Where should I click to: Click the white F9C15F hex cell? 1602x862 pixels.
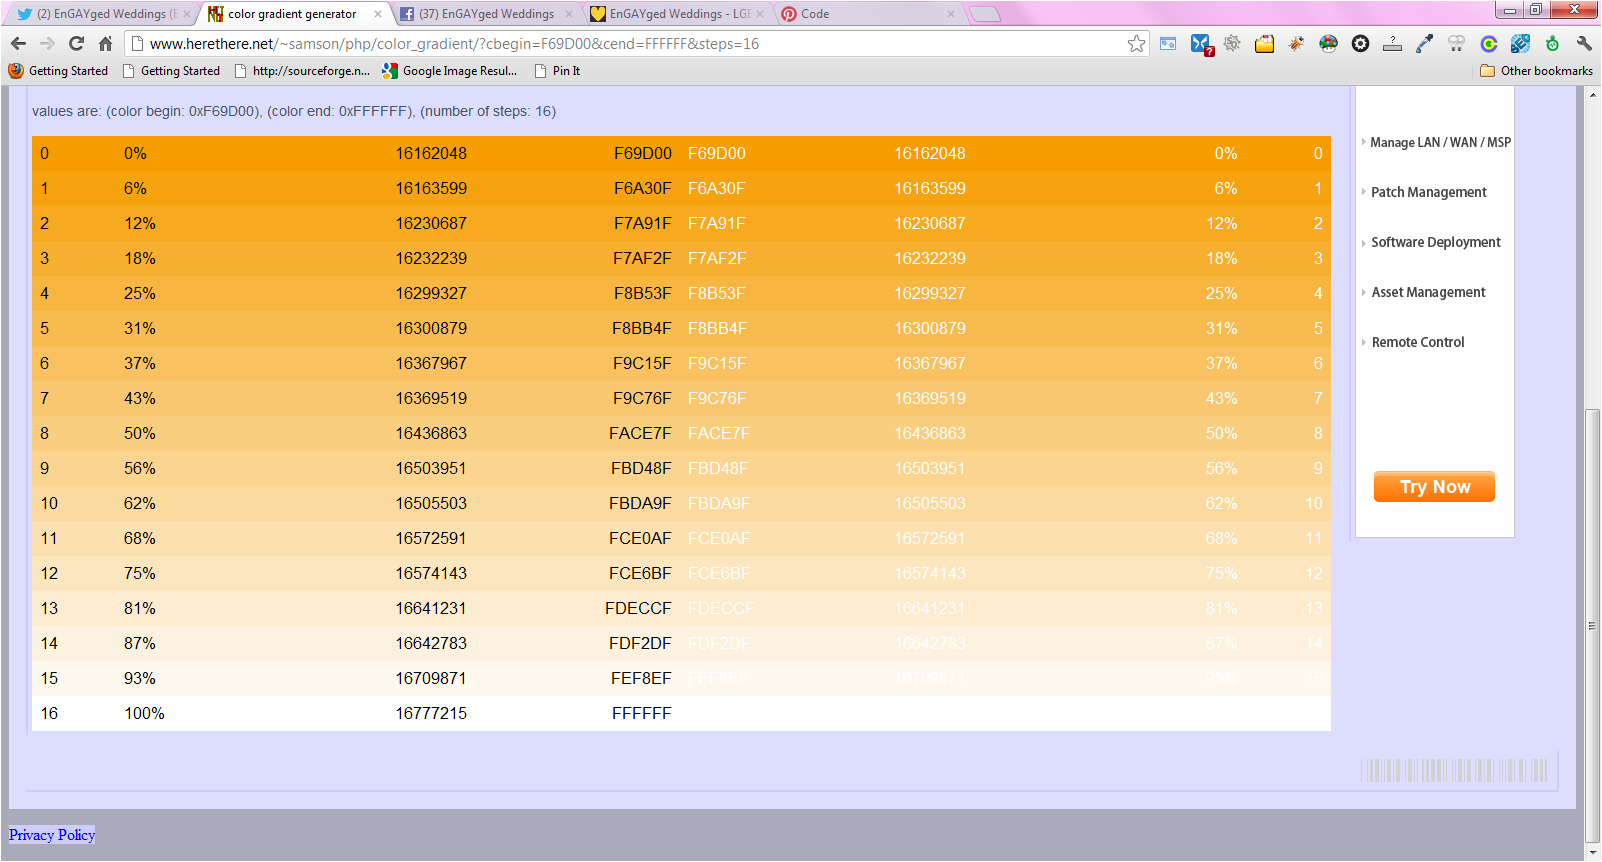click(717, 363)
